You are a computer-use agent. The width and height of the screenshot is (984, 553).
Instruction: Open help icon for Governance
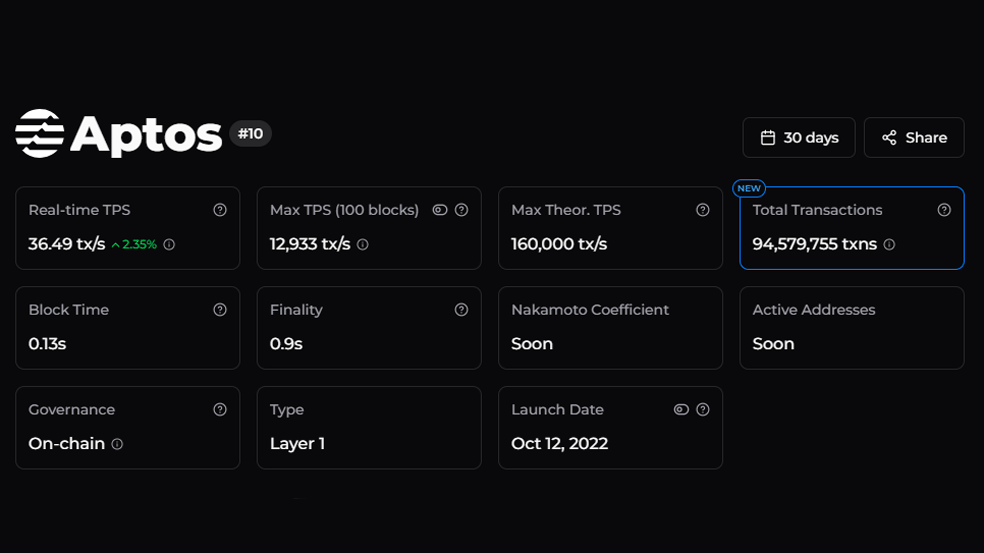[220, 409]
